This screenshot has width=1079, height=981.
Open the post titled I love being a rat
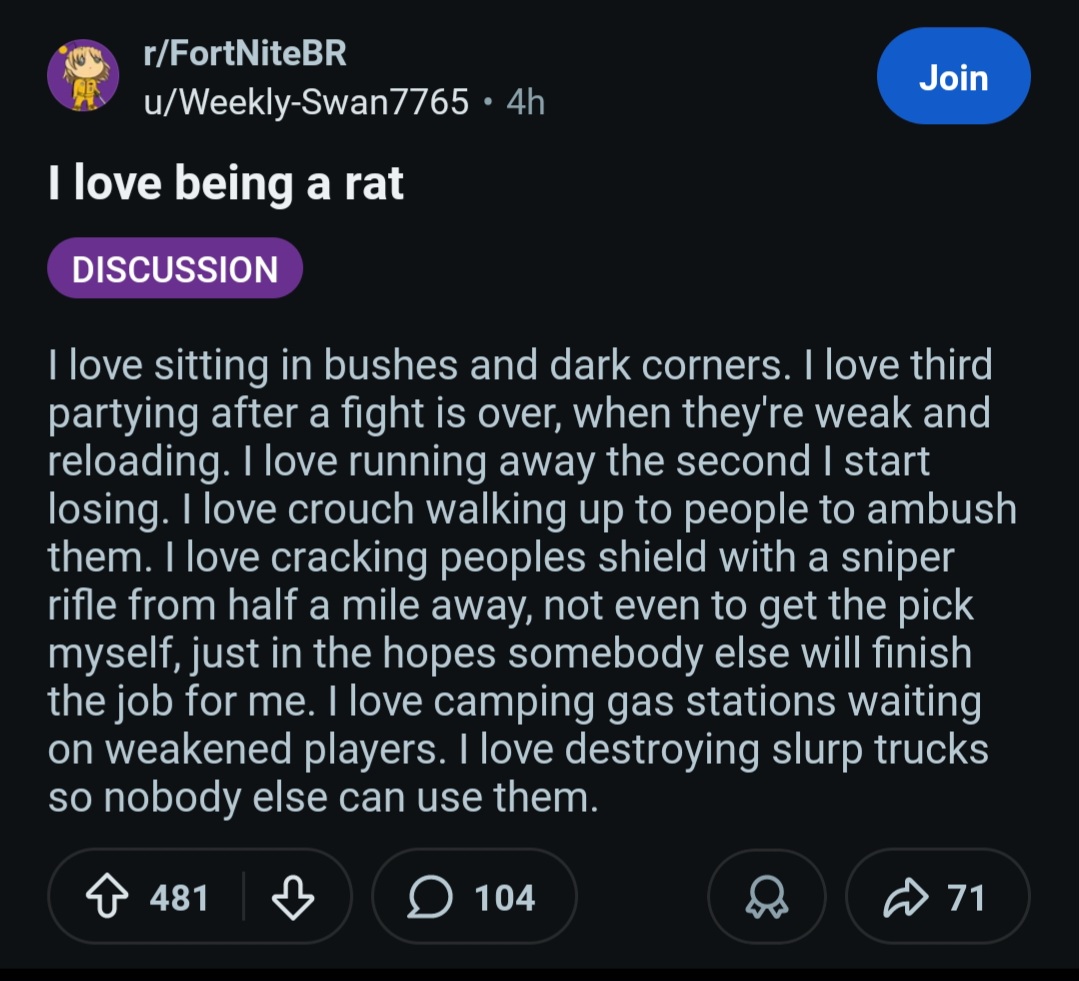(226, 183)
